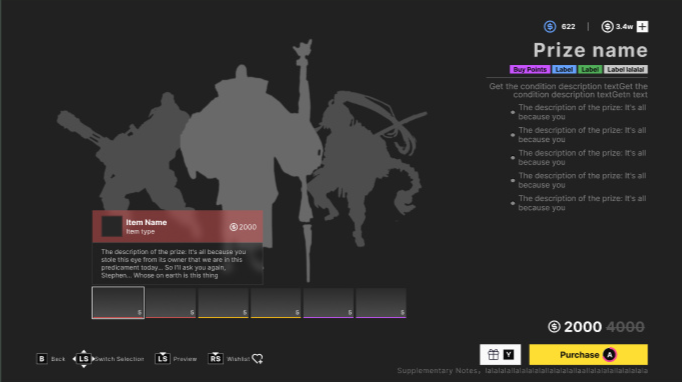Screen dimensions: 682x382
Task: Select the highlighted first item thumbnail
Action: point(118,303)
